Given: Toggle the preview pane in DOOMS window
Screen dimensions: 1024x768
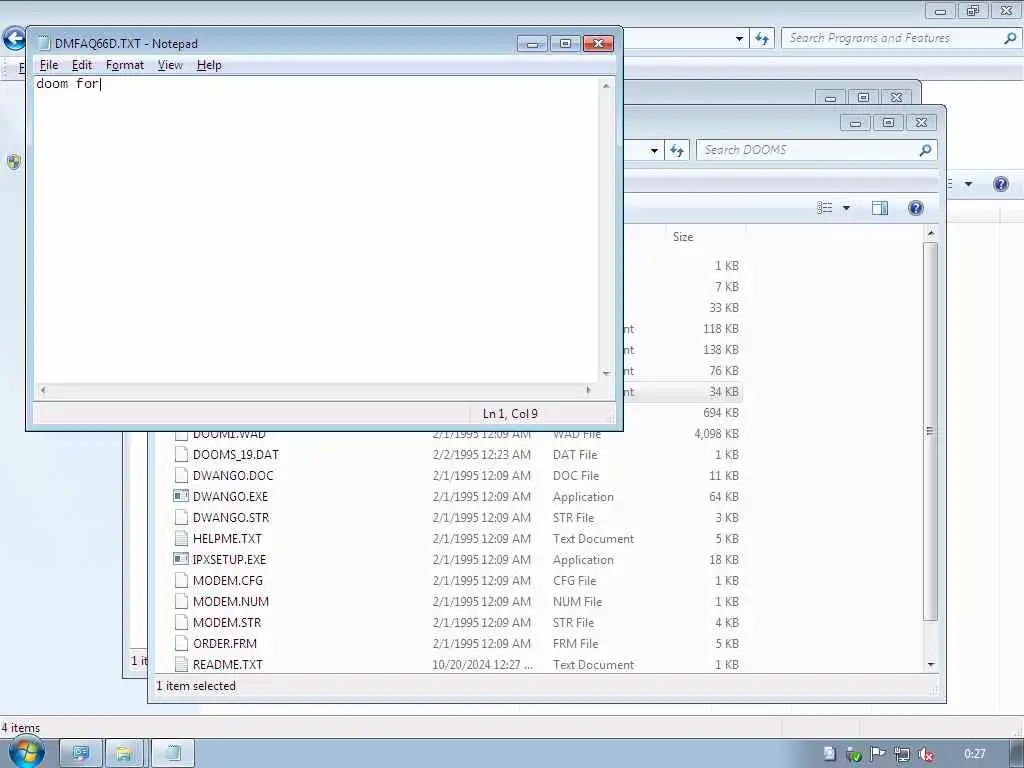Looking at the screenshot, I should [880, 208].
